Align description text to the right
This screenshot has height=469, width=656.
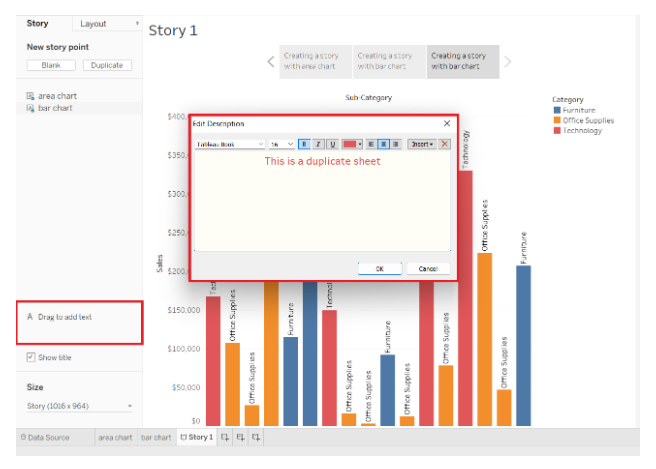(x=396, y=144)
